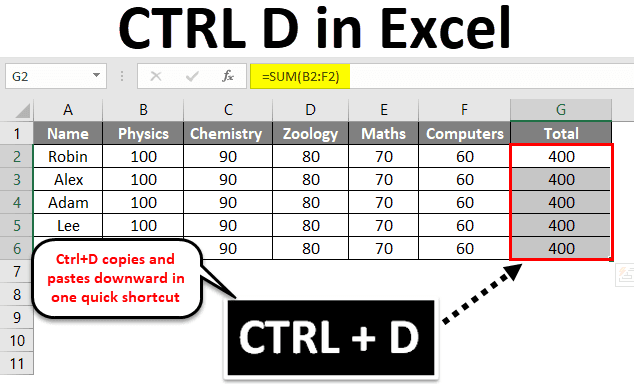Click the Name Box showing G2
This screenshot has width=634, height=384.
(x=56, y=76)
